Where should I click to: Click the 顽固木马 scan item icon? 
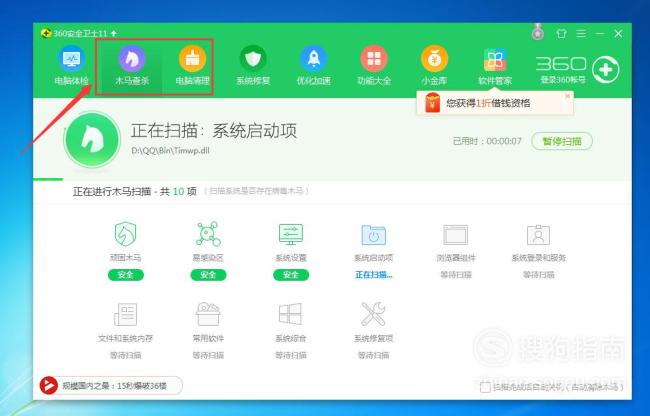[x=125, y=234]
